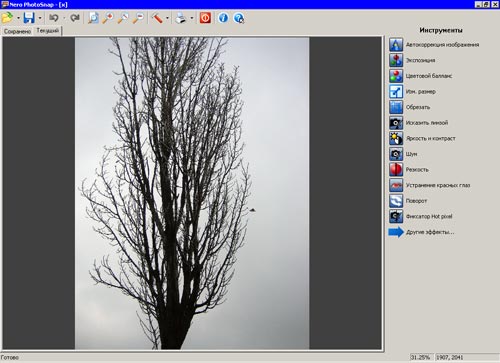Open the Цветовой баланс tool
The image size is (500, 363).
coord(421,76)
